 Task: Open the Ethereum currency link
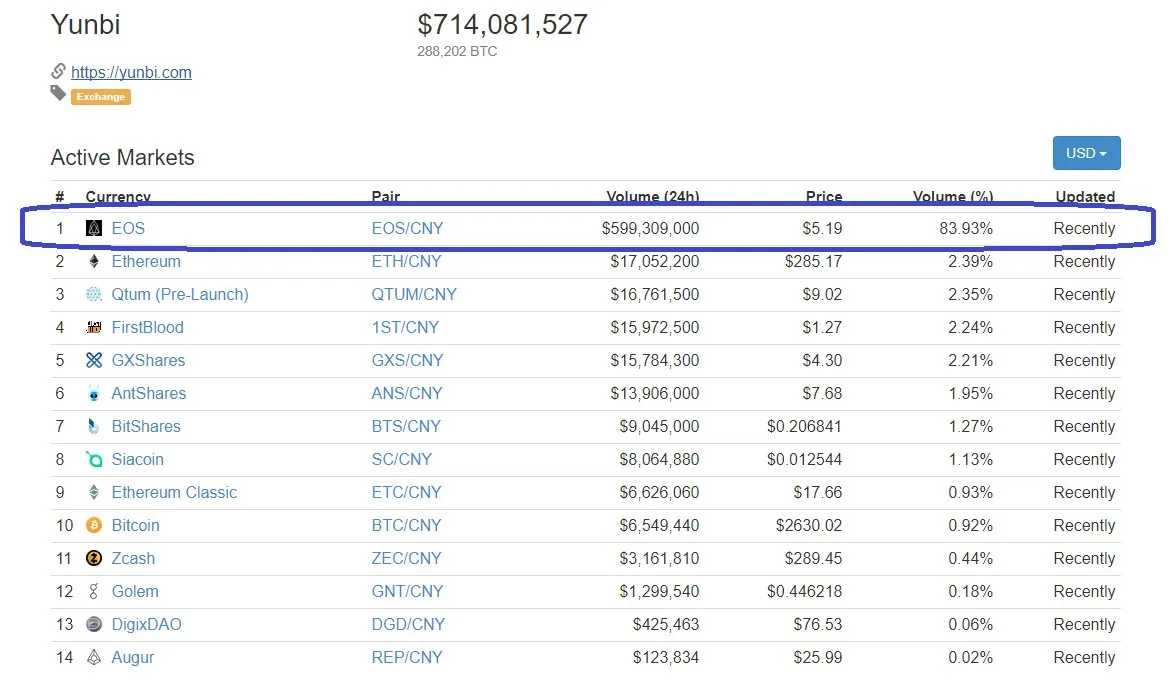[146, 261]
